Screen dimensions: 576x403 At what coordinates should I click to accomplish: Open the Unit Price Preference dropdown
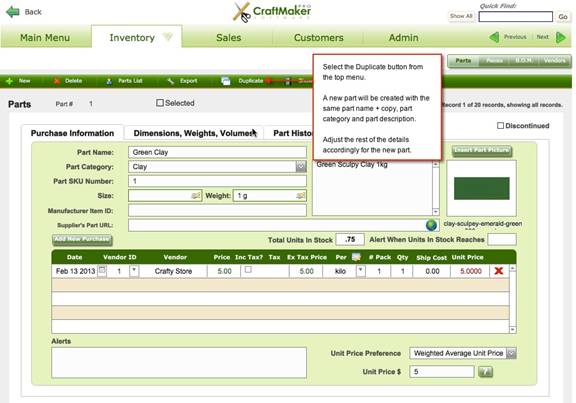tap(511, 353)
